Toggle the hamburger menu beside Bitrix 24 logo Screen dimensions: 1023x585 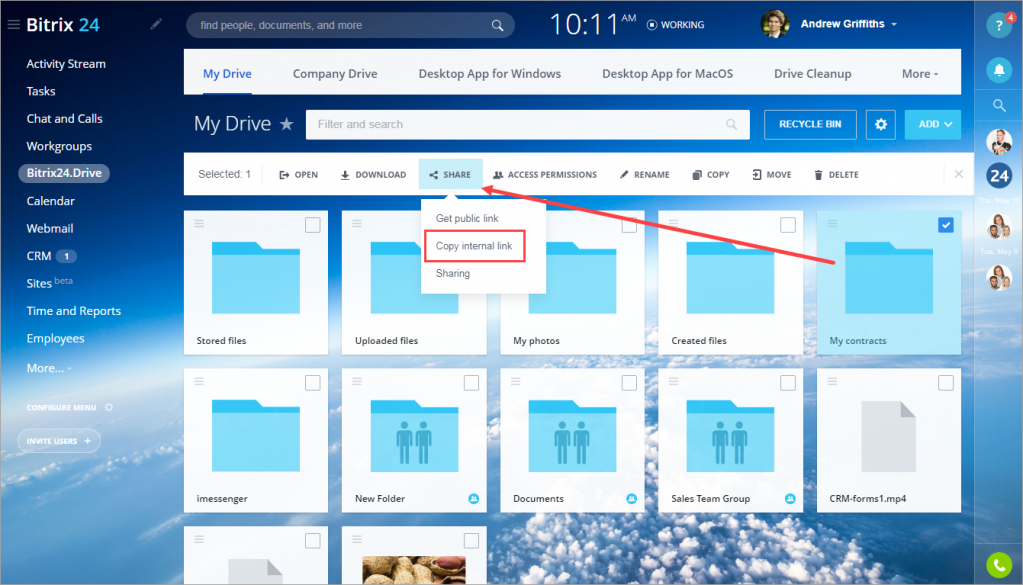[13, 25]
